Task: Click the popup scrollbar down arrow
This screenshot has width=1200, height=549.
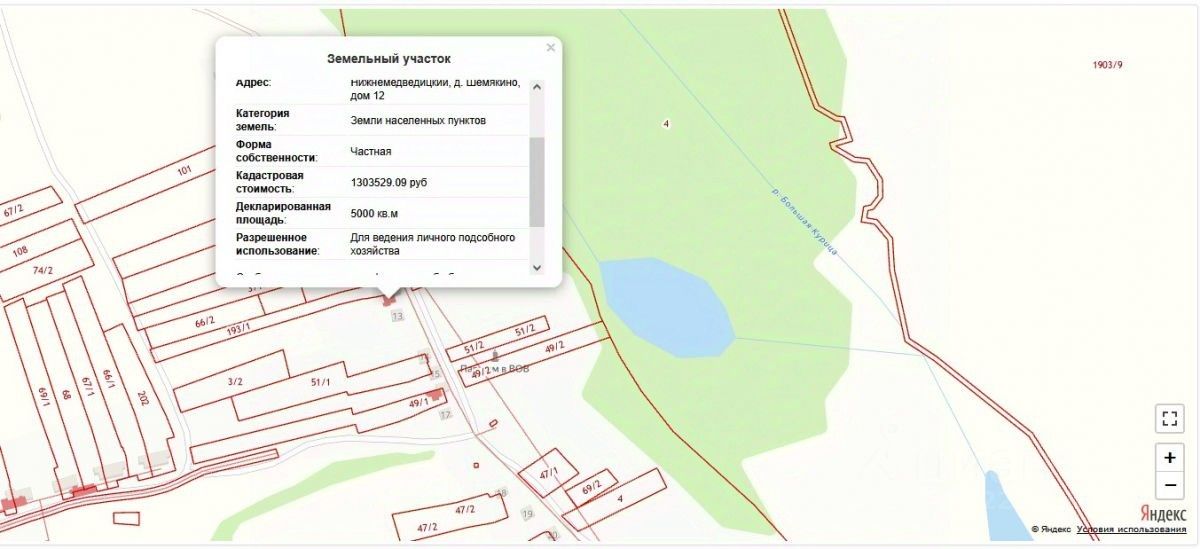Action: coord(537,267)
